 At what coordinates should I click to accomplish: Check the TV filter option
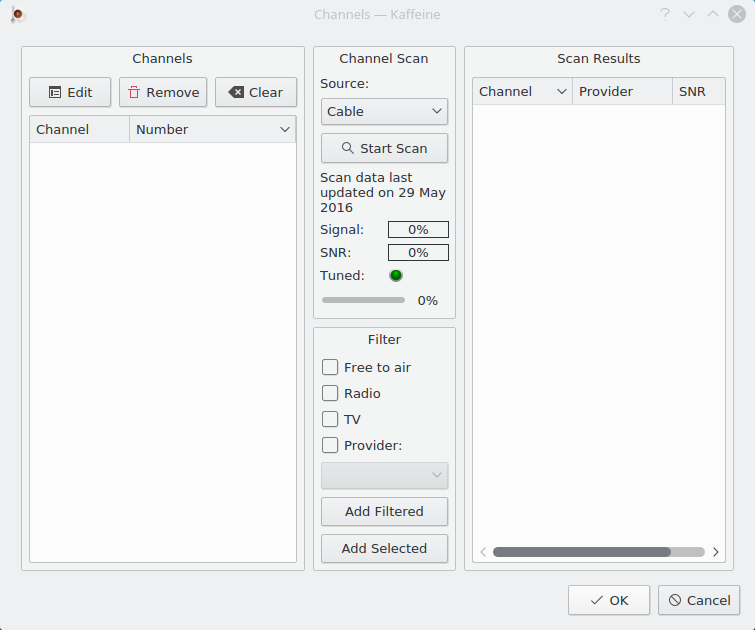(330, 419)
